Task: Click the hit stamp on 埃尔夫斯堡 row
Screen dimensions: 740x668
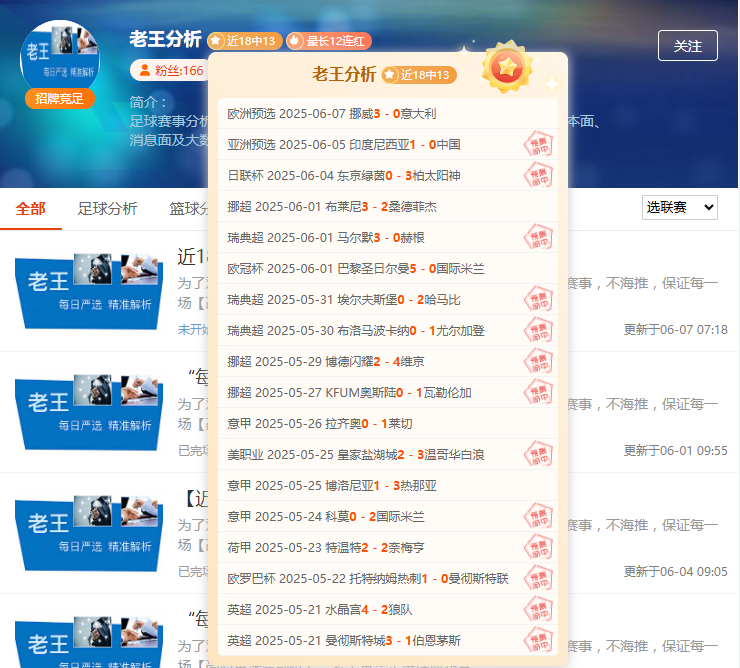Action: (x=538, y=300)
